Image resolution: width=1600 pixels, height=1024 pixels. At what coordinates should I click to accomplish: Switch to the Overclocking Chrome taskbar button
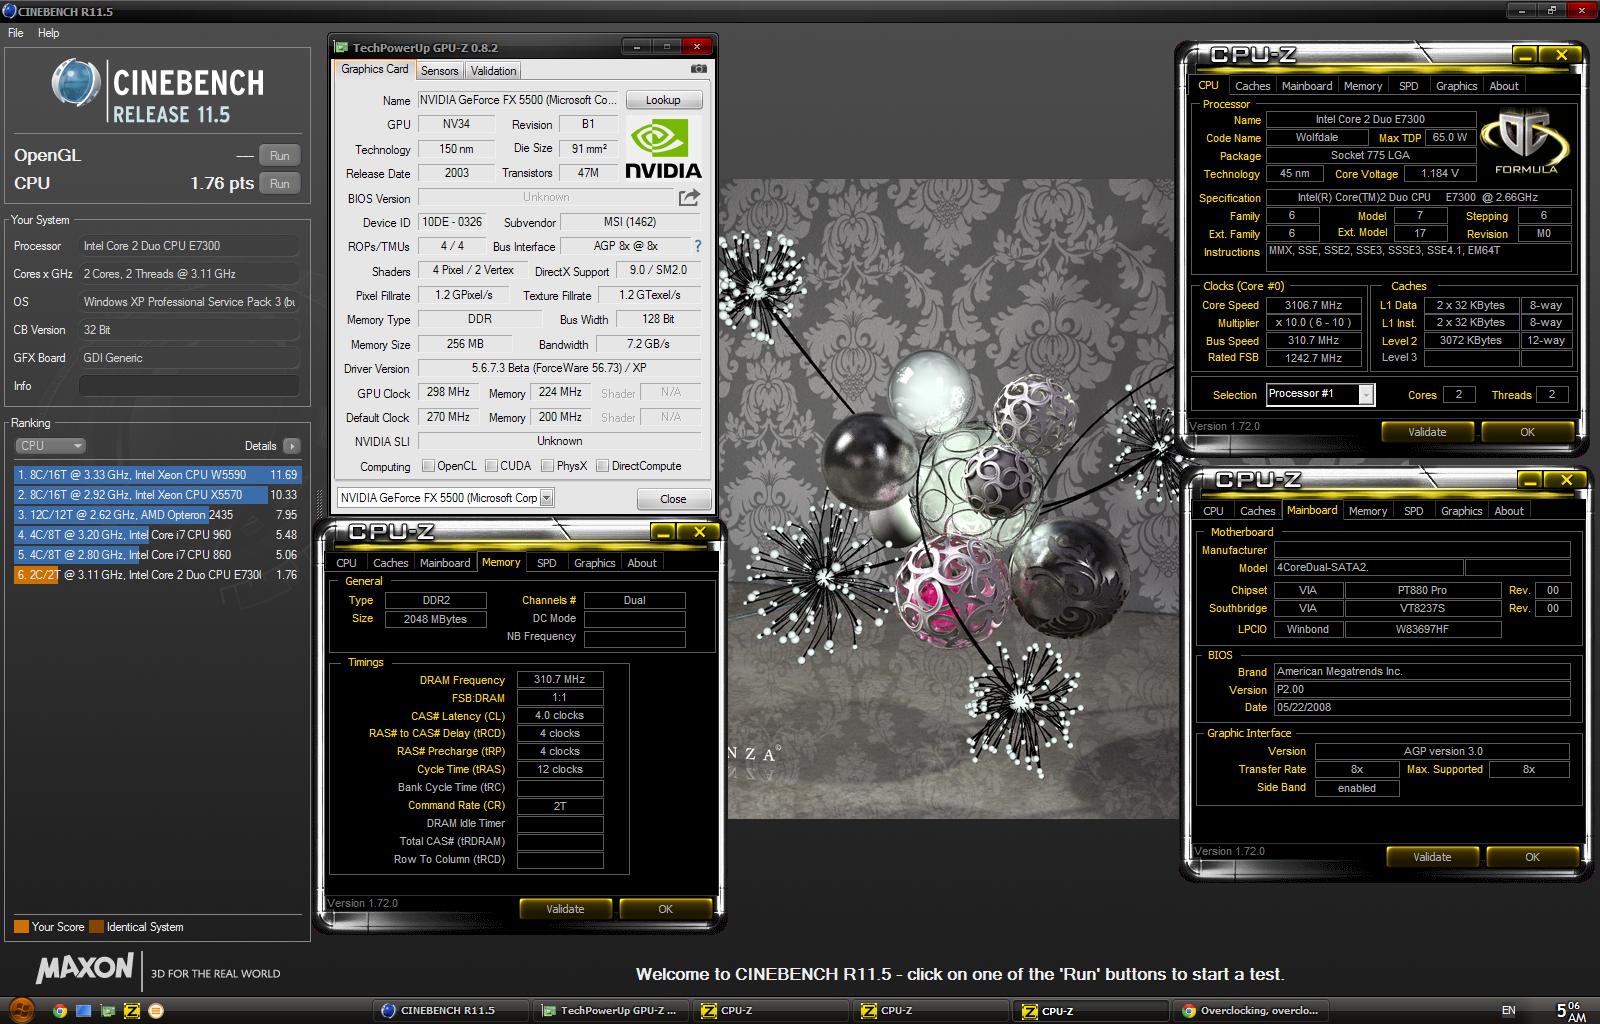[1250, 1010]
